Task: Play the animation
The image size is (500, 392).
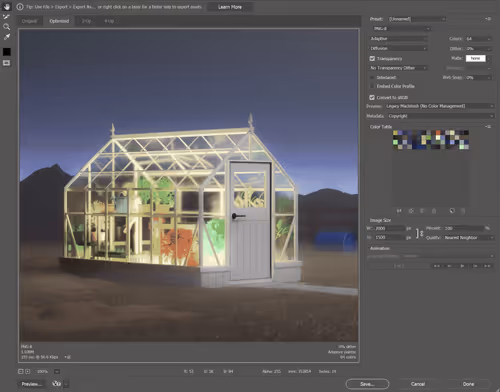Action: (462, 266)
